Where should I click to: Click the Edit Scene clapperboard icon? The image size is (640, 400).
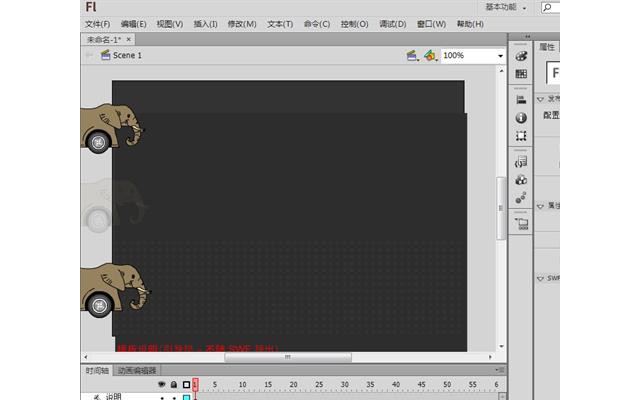coord(412,56)
